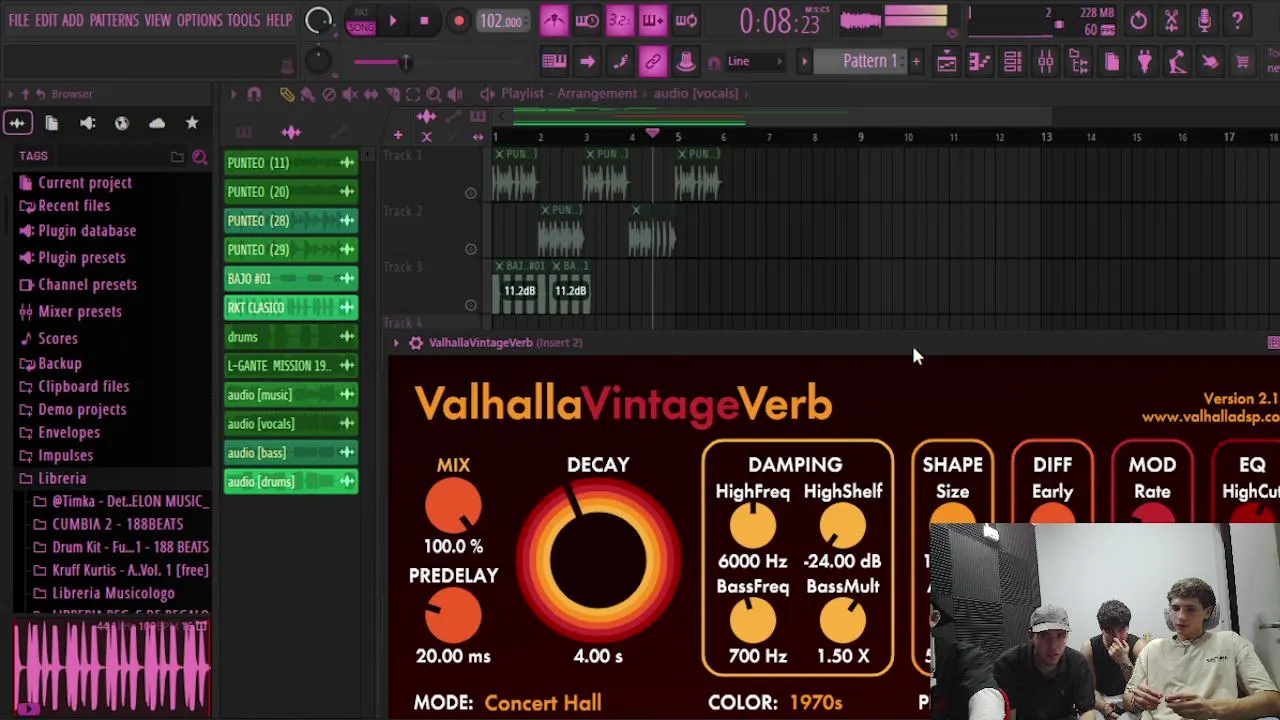Select the PUNTEO (11) audio clip
Viewport: 1280px width, 720px height.
point(290,163)
